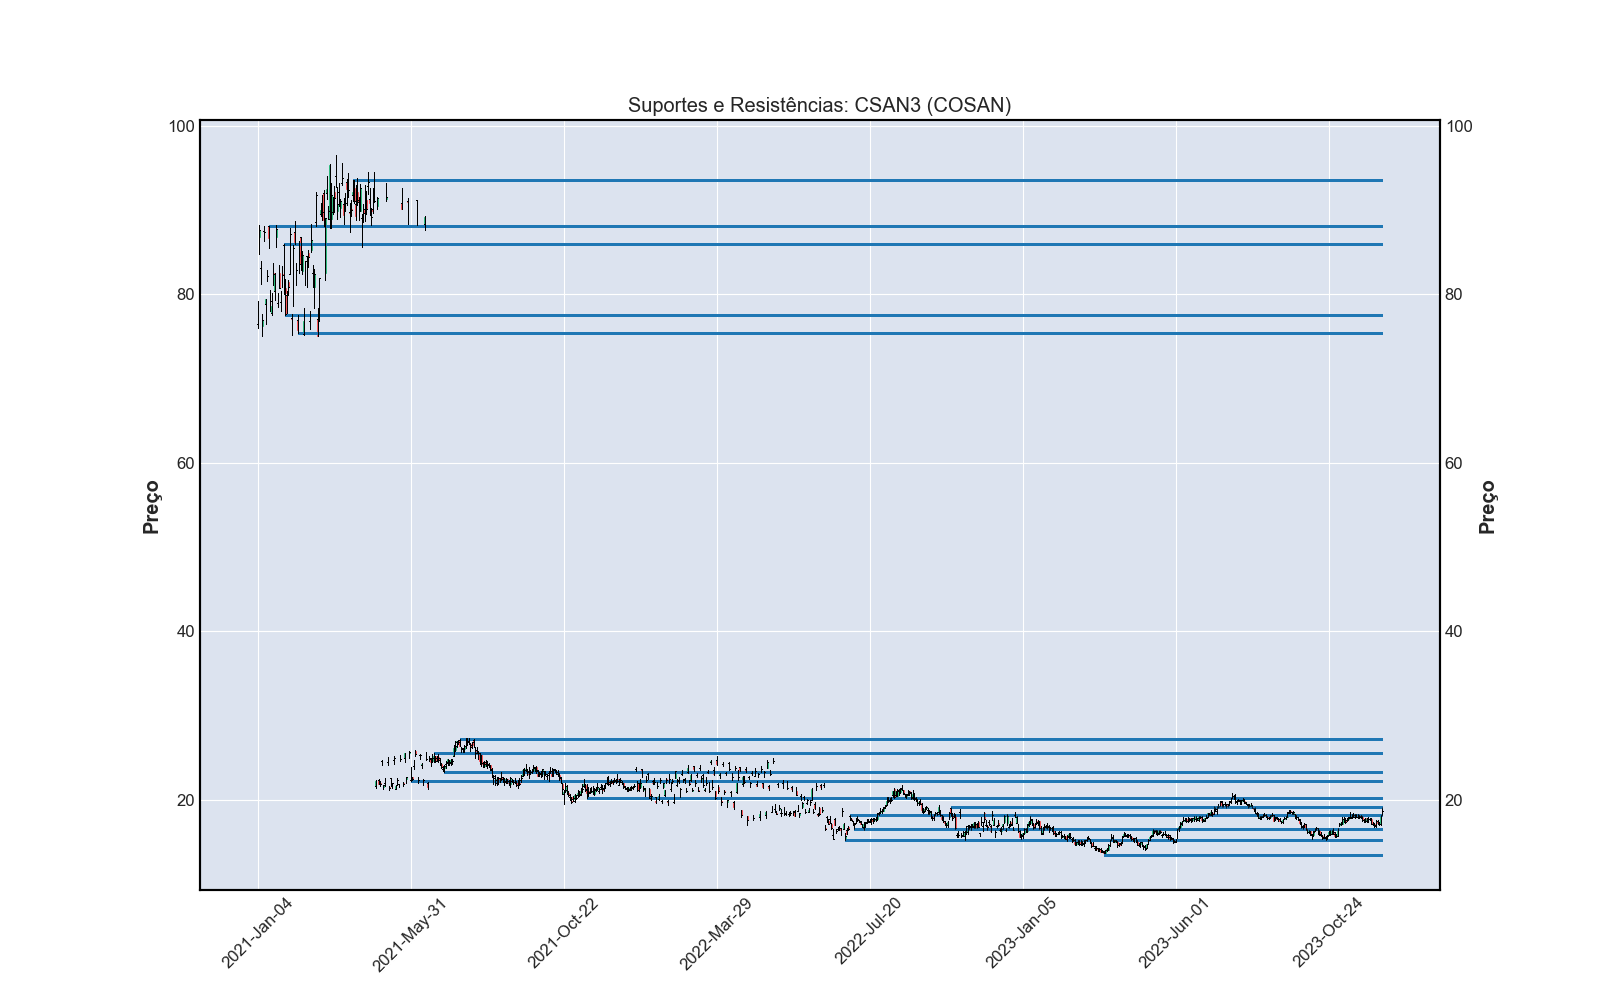Click the right 'Preço' axis label
The width and height of the screenshot is (1600, 1000).
(x=1487, y=507)
